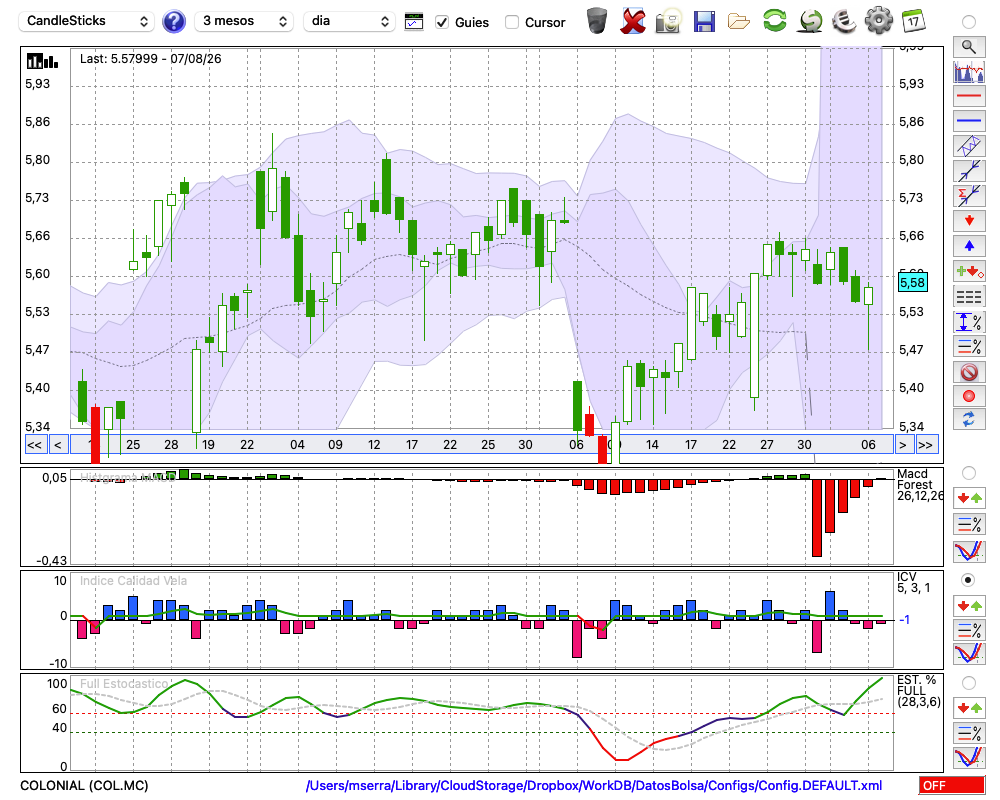Click the red OFF status indicator
The height and width of the screenshot is (800, 1000).
(952, 785)
